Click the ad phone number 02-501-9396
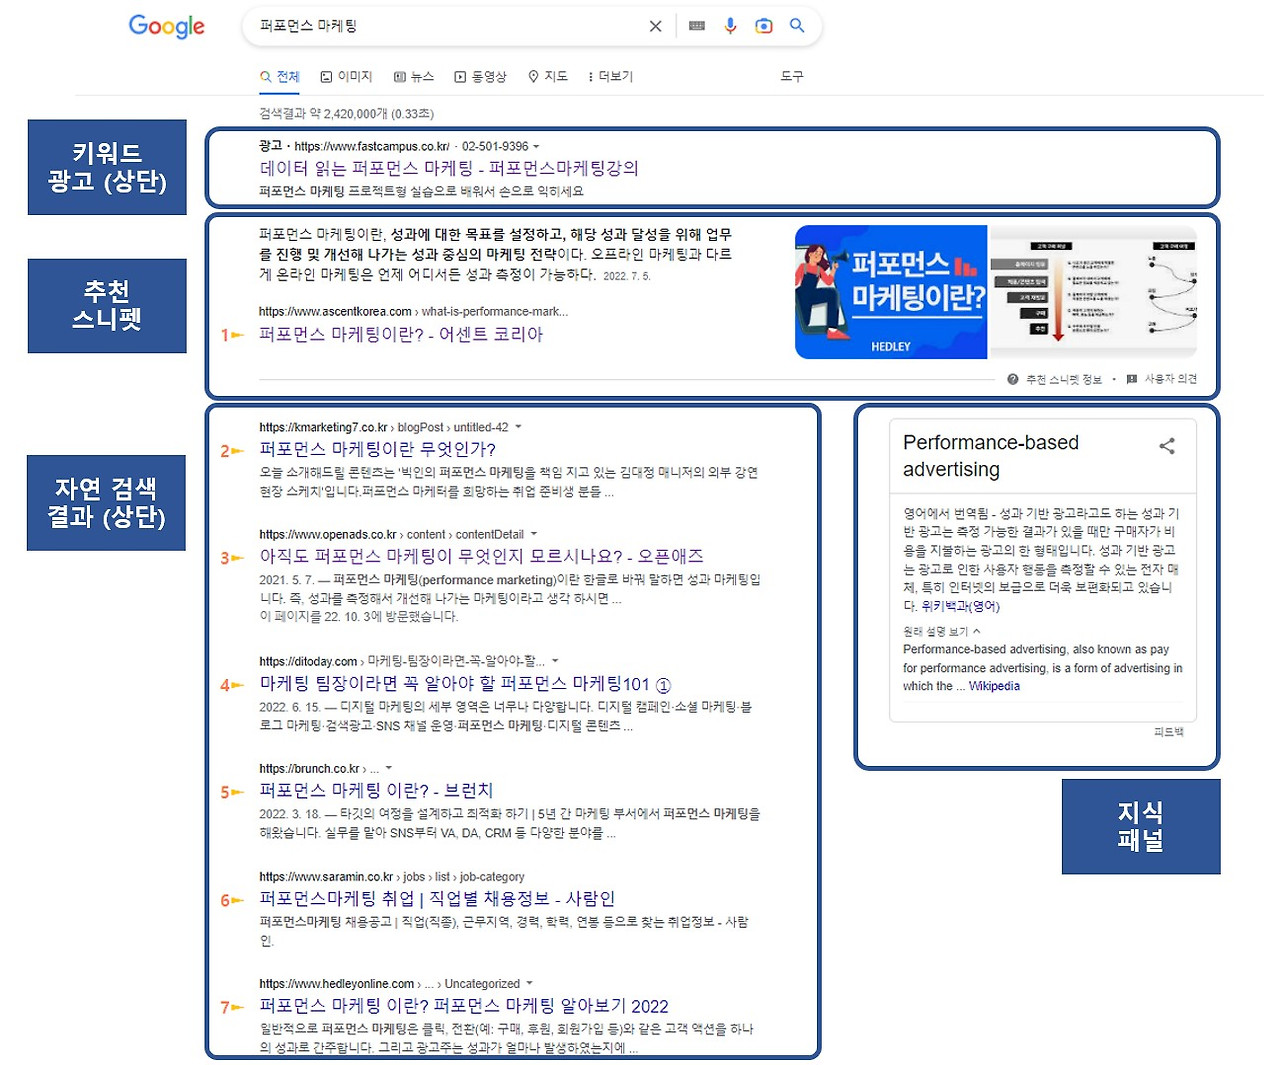Viewport: 1280px width, 1065px height. (x=495, y=146)
